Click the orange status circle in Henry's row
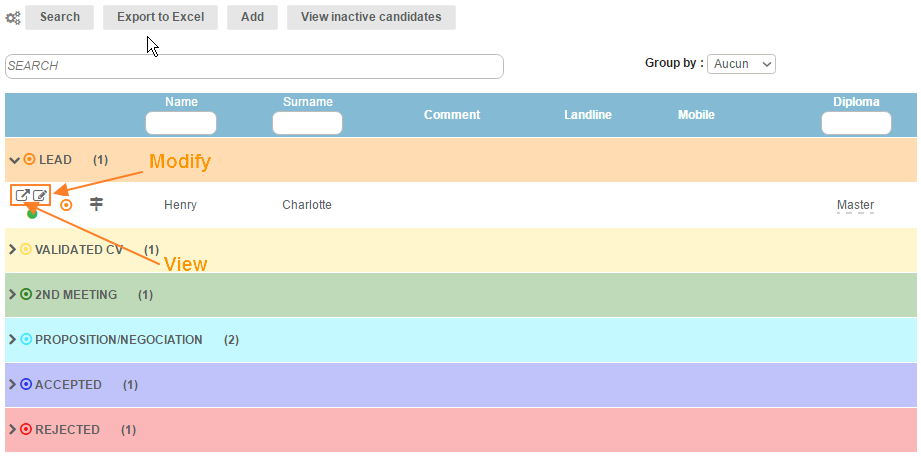The width and height of the screenshot is (921, 456). [66, 205]
